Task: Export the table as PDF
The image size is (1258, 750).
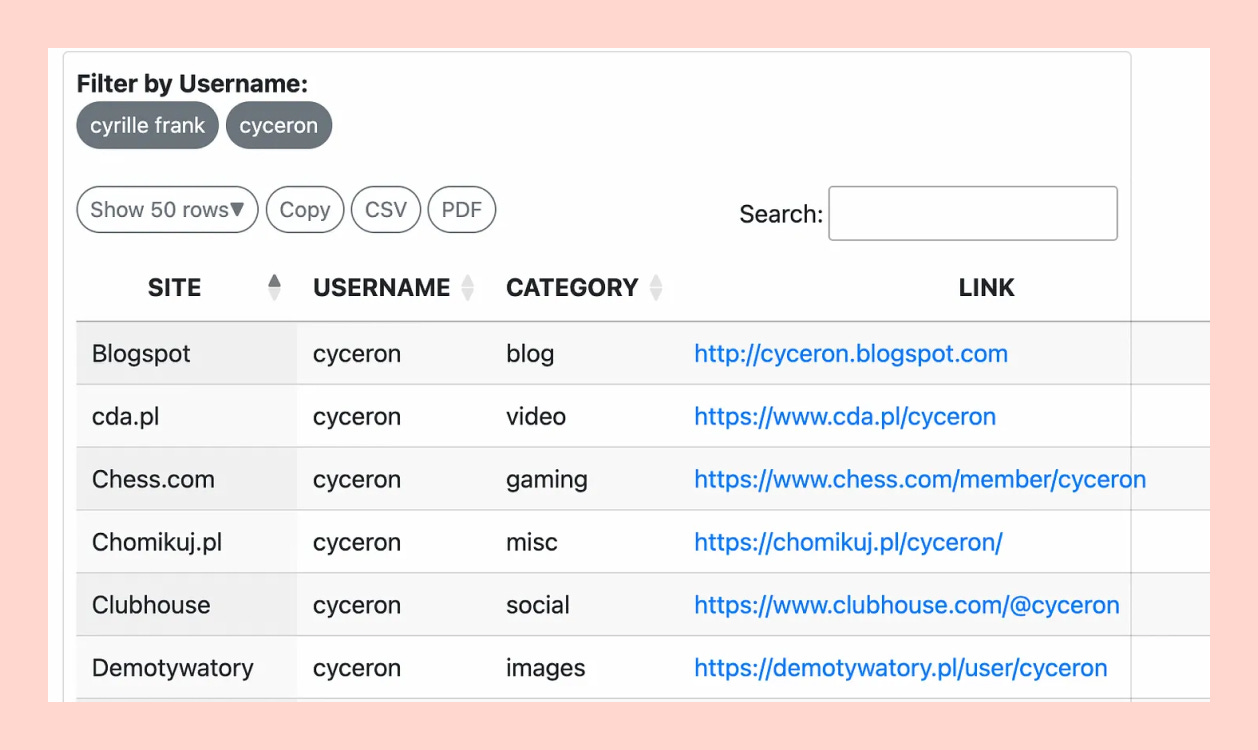Action: 462,210
